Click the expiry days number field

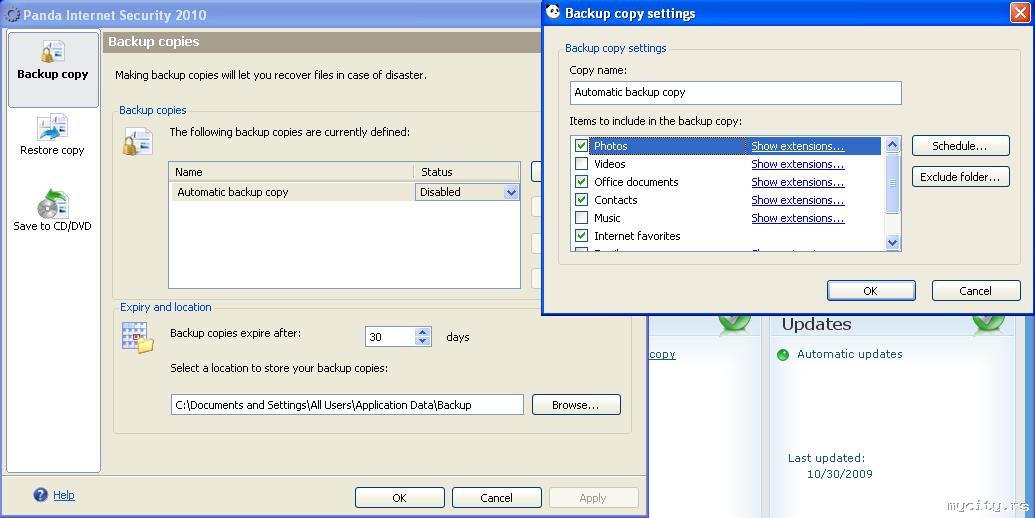[390, 337]
